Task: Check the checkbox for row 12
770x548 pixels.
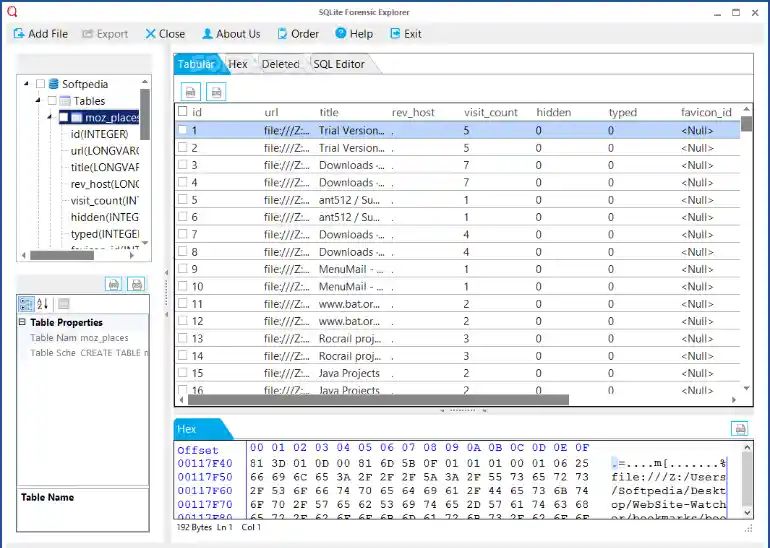Action: tap(183, 321)
